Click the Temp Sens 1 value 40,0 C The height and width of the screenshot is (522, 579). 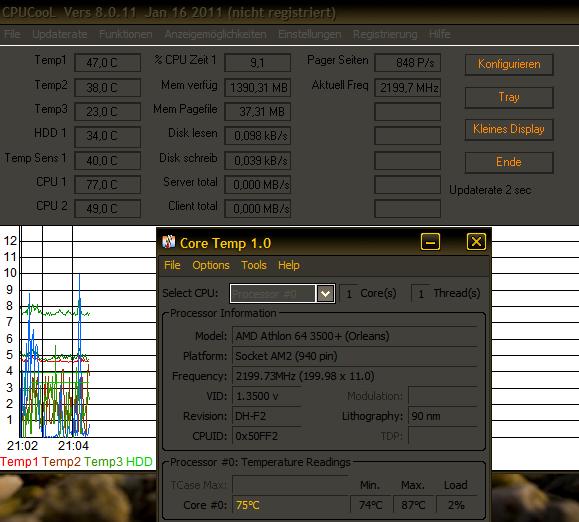tap(107, 161)
